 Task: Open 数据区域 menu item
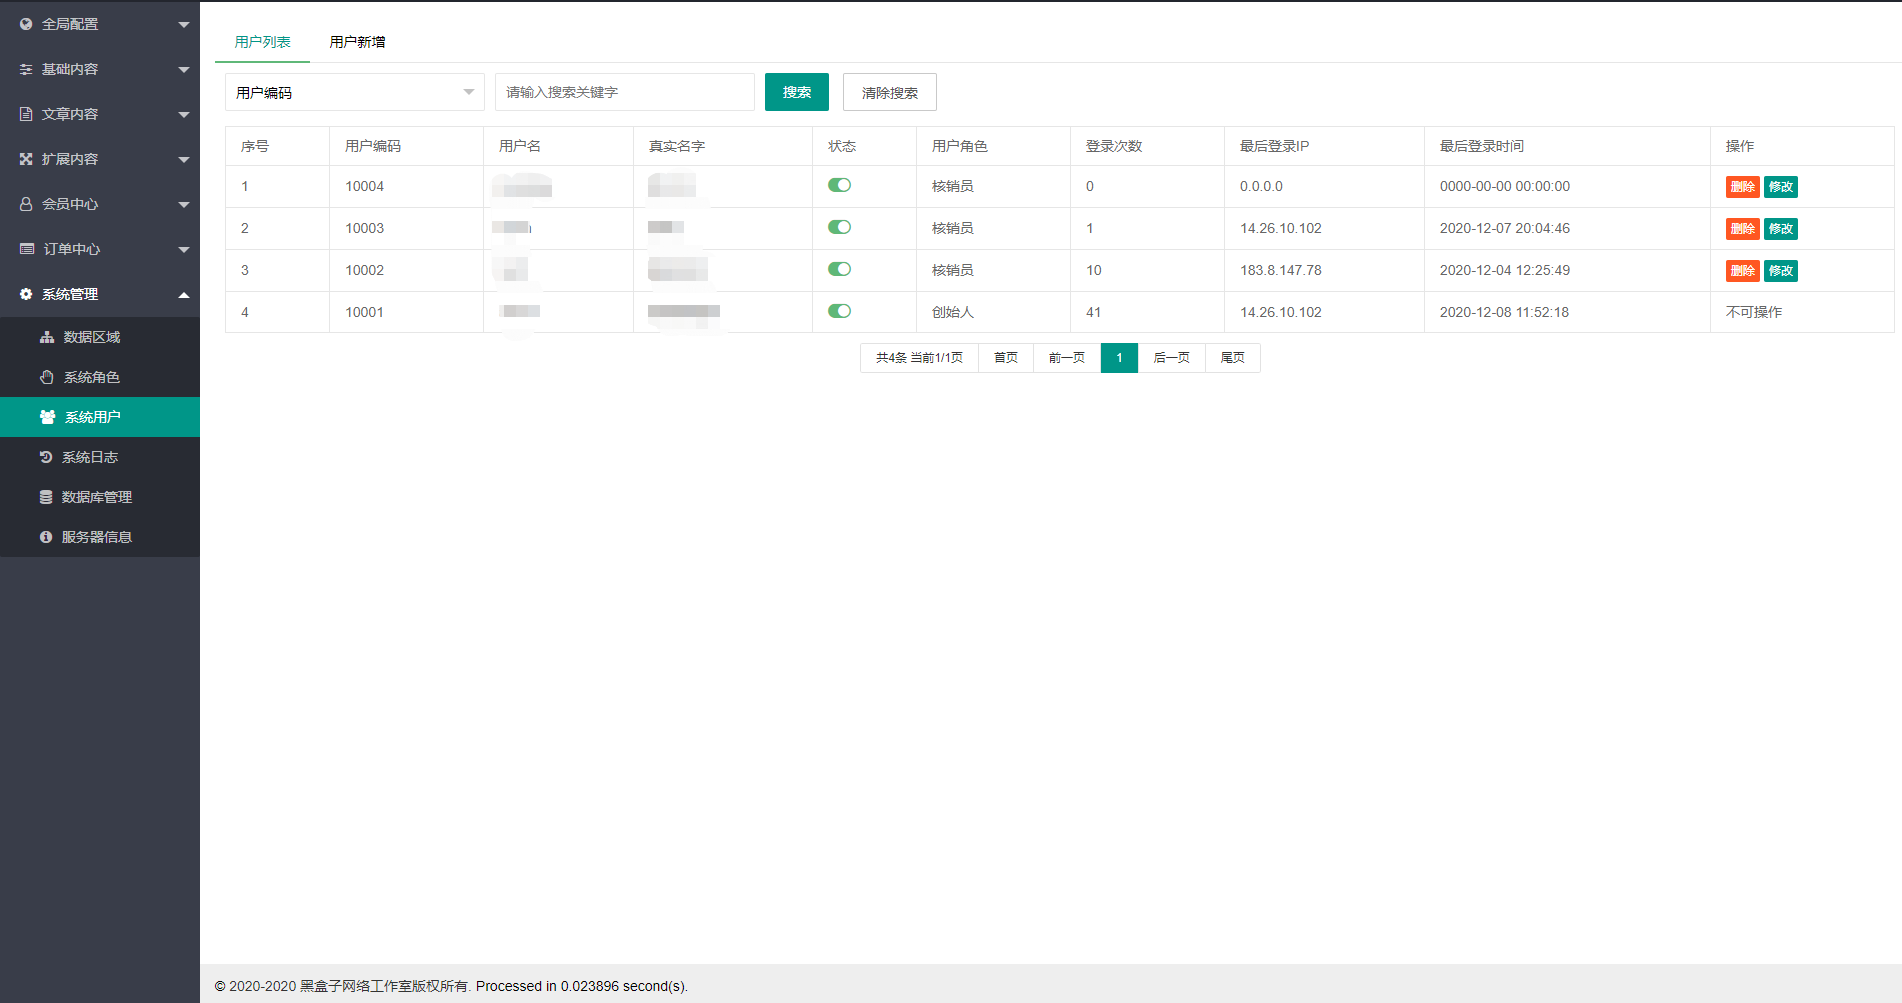(x=100, y=337)
